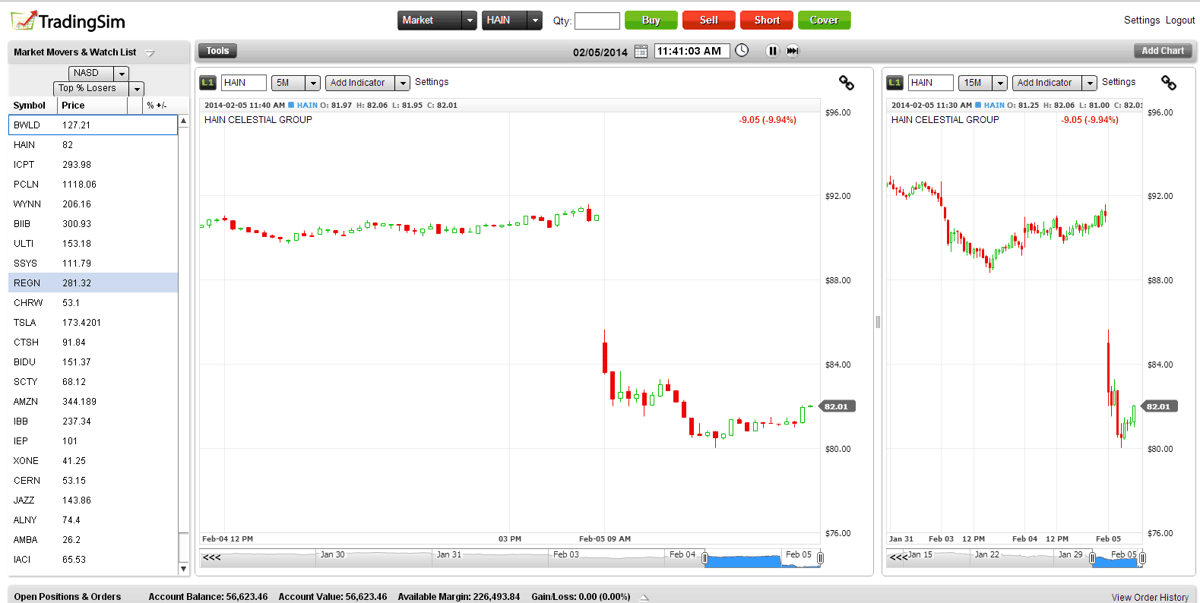
Task: Click the chain link icon on the right chart
Action: tap(1168, 84)
